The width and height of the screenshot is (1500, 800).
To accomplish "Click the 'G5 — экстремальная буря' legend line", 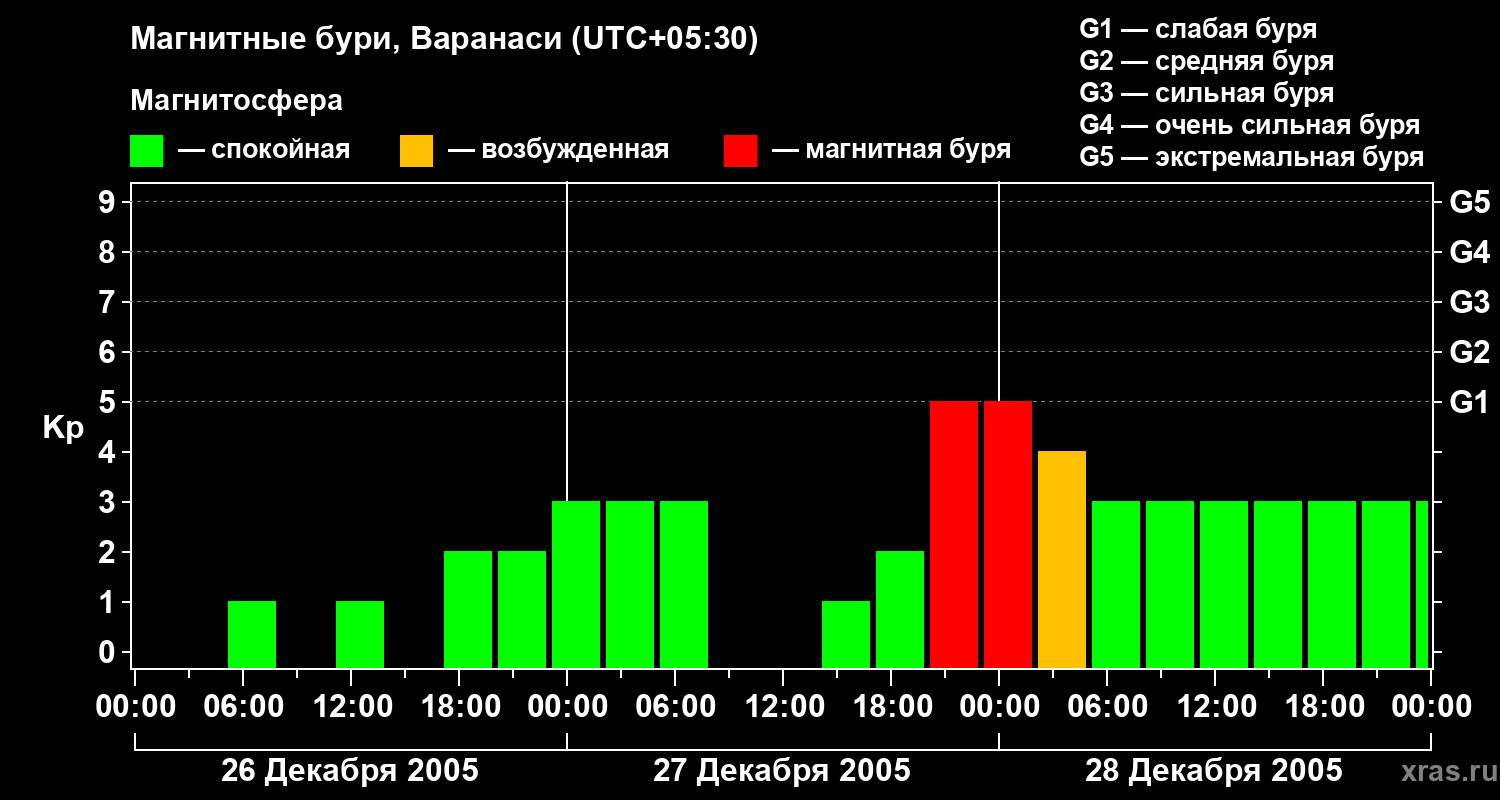I will [x=1251, y=157].
